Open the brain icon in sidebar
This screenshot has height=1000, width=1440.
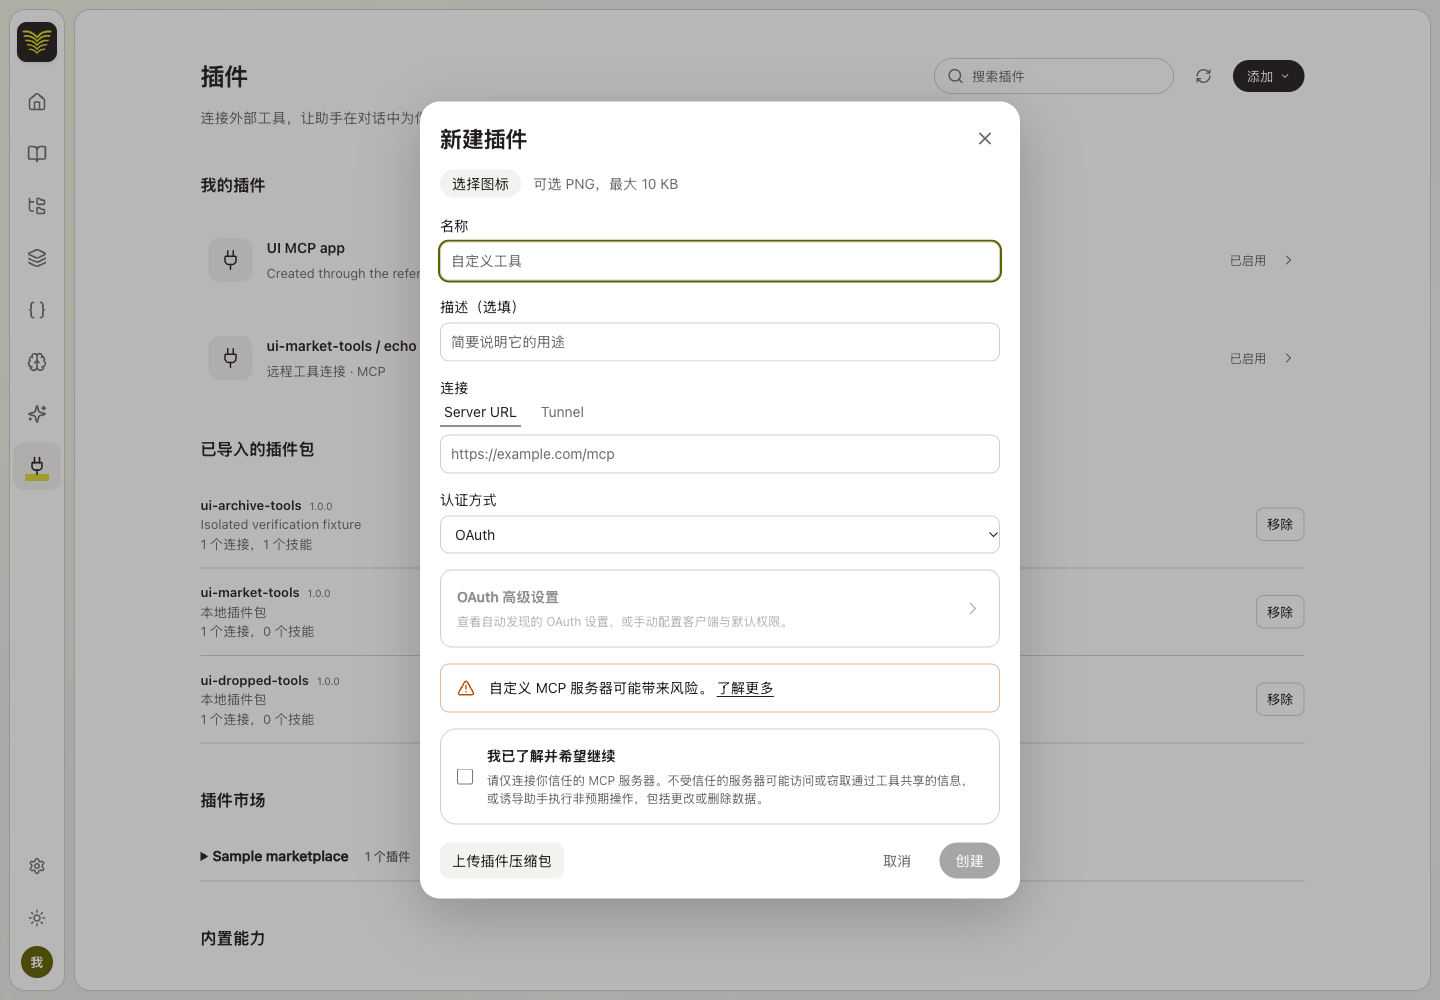pyautogui.click(x=37, y=362)
